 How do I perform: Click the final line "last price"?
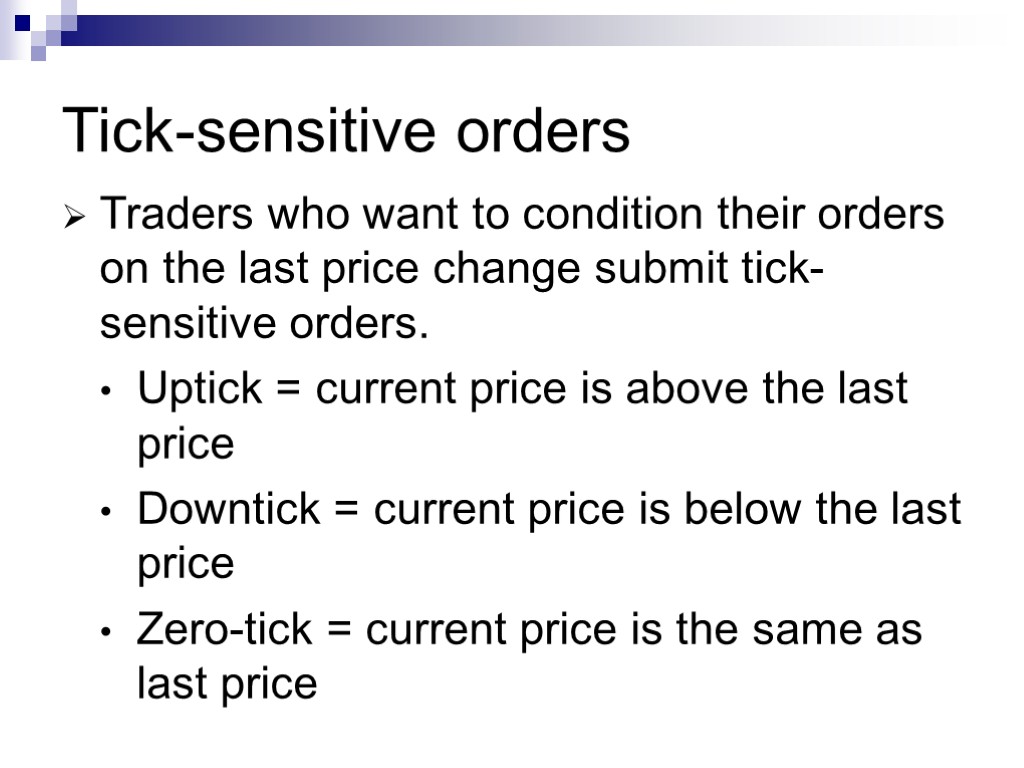(226, 684)
